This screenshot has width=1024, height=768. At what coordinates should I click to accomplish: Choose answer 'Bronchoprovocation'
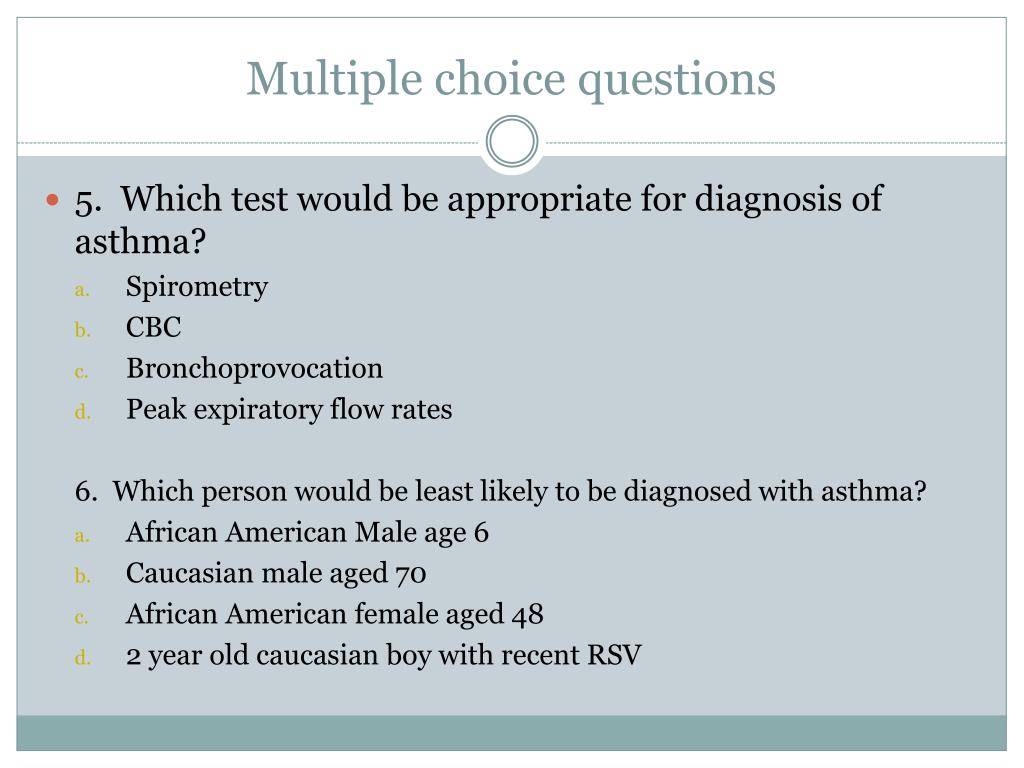[x=255, y=369]
